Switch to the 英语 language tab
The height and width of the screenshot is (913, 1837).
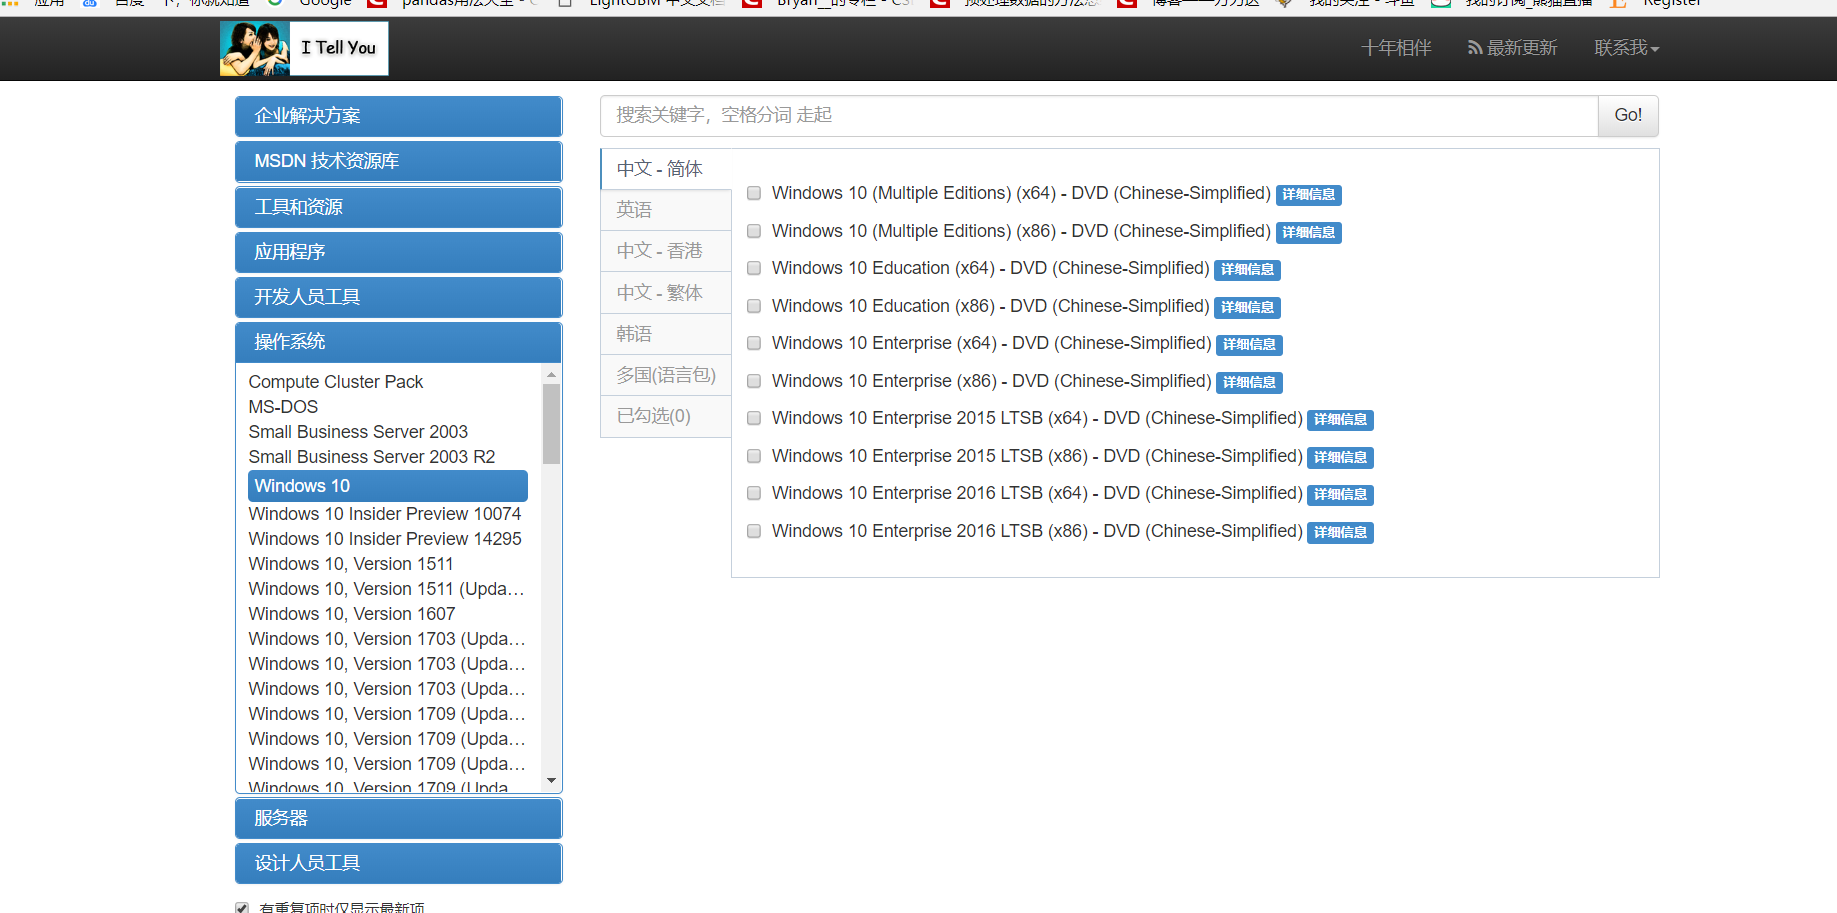pos(666,210)
